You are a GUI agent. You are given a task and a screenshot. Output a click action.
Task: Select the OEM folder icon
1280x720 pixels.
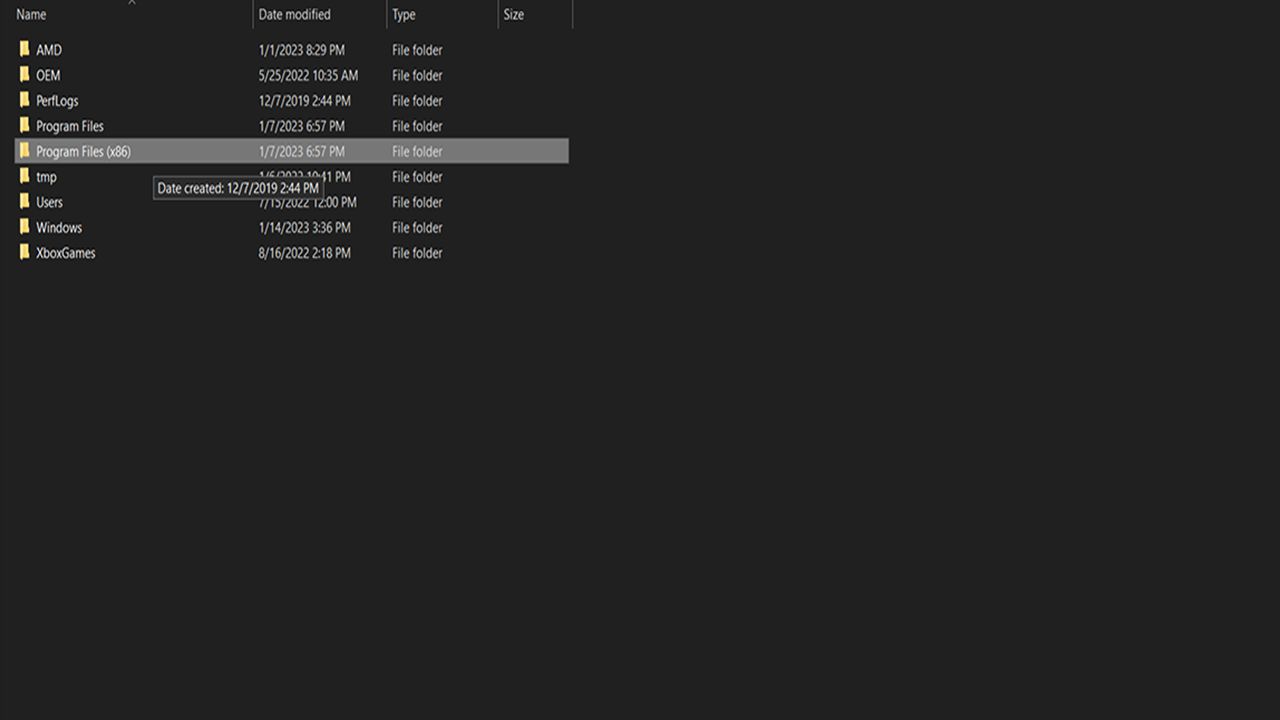[x=25, y=75]
